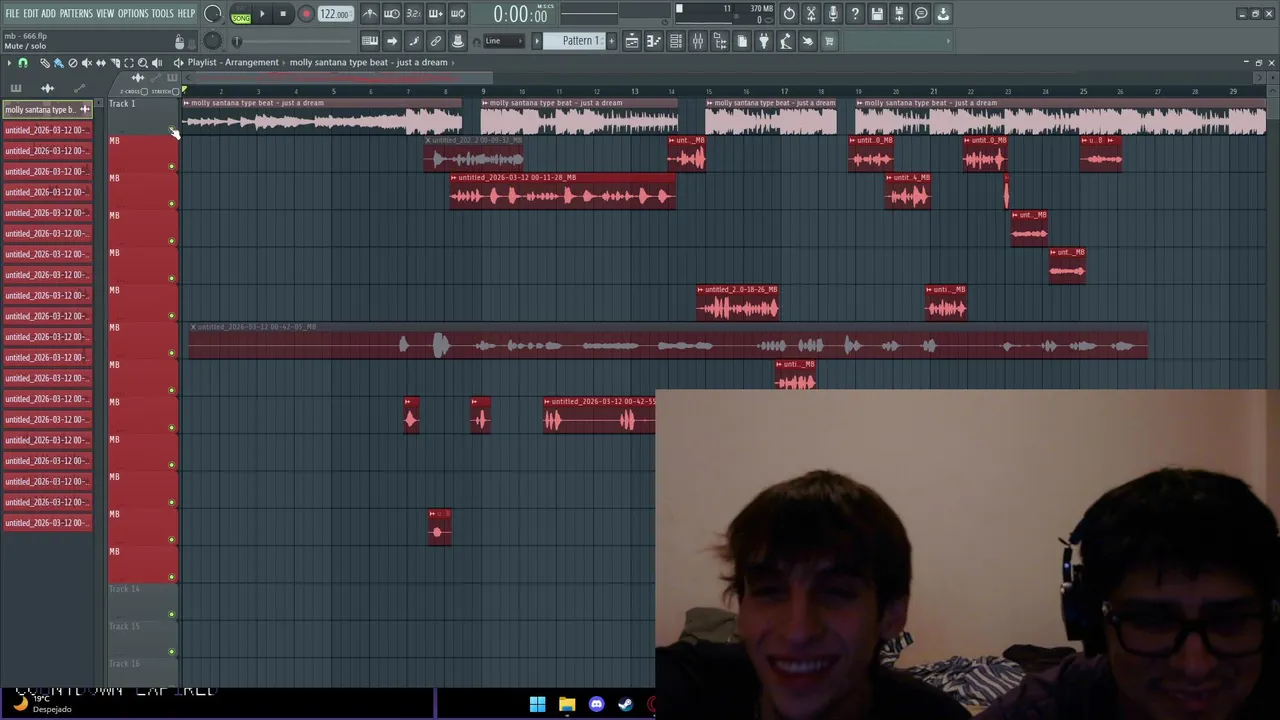Viewport: 1280px width, 720px height.
Task: Open the render/export save-as icon
Action: (x=899, y=14)
